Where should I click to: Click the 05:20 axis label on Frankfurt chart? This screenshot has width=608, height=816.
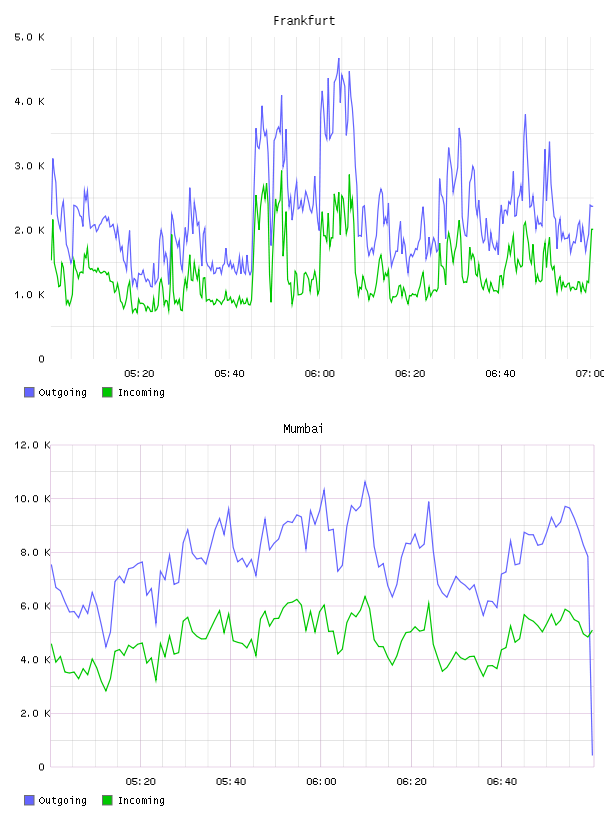140,374
